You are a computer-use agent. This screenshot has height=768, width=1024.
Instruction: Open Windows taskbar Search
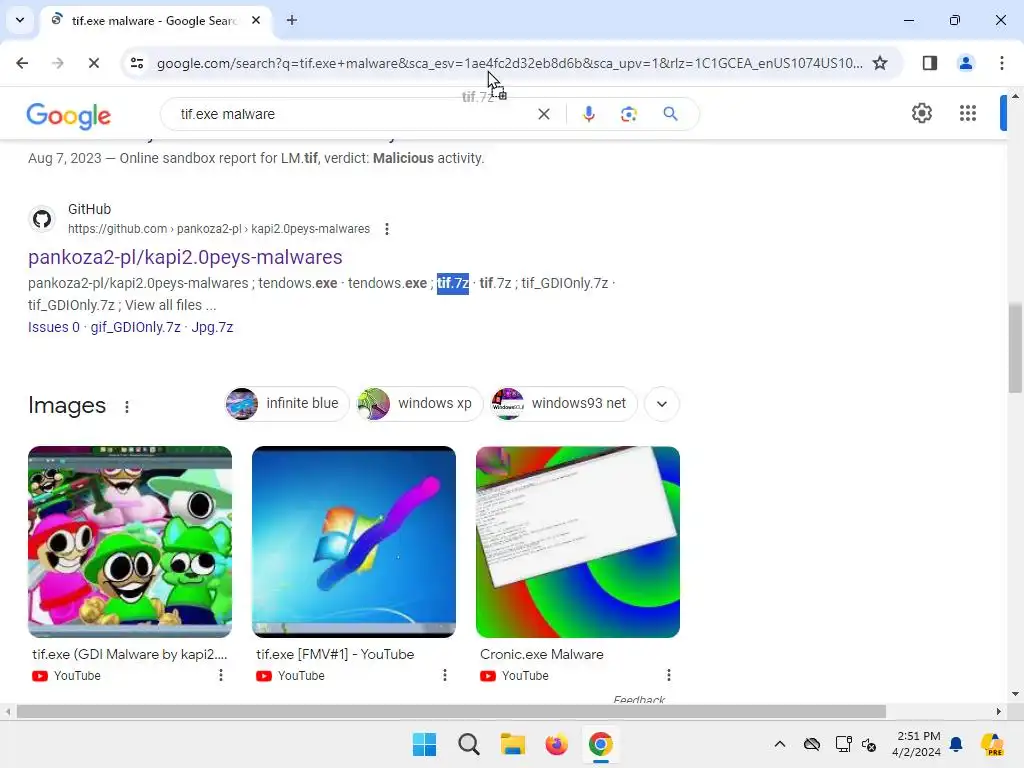click(468, 744)
